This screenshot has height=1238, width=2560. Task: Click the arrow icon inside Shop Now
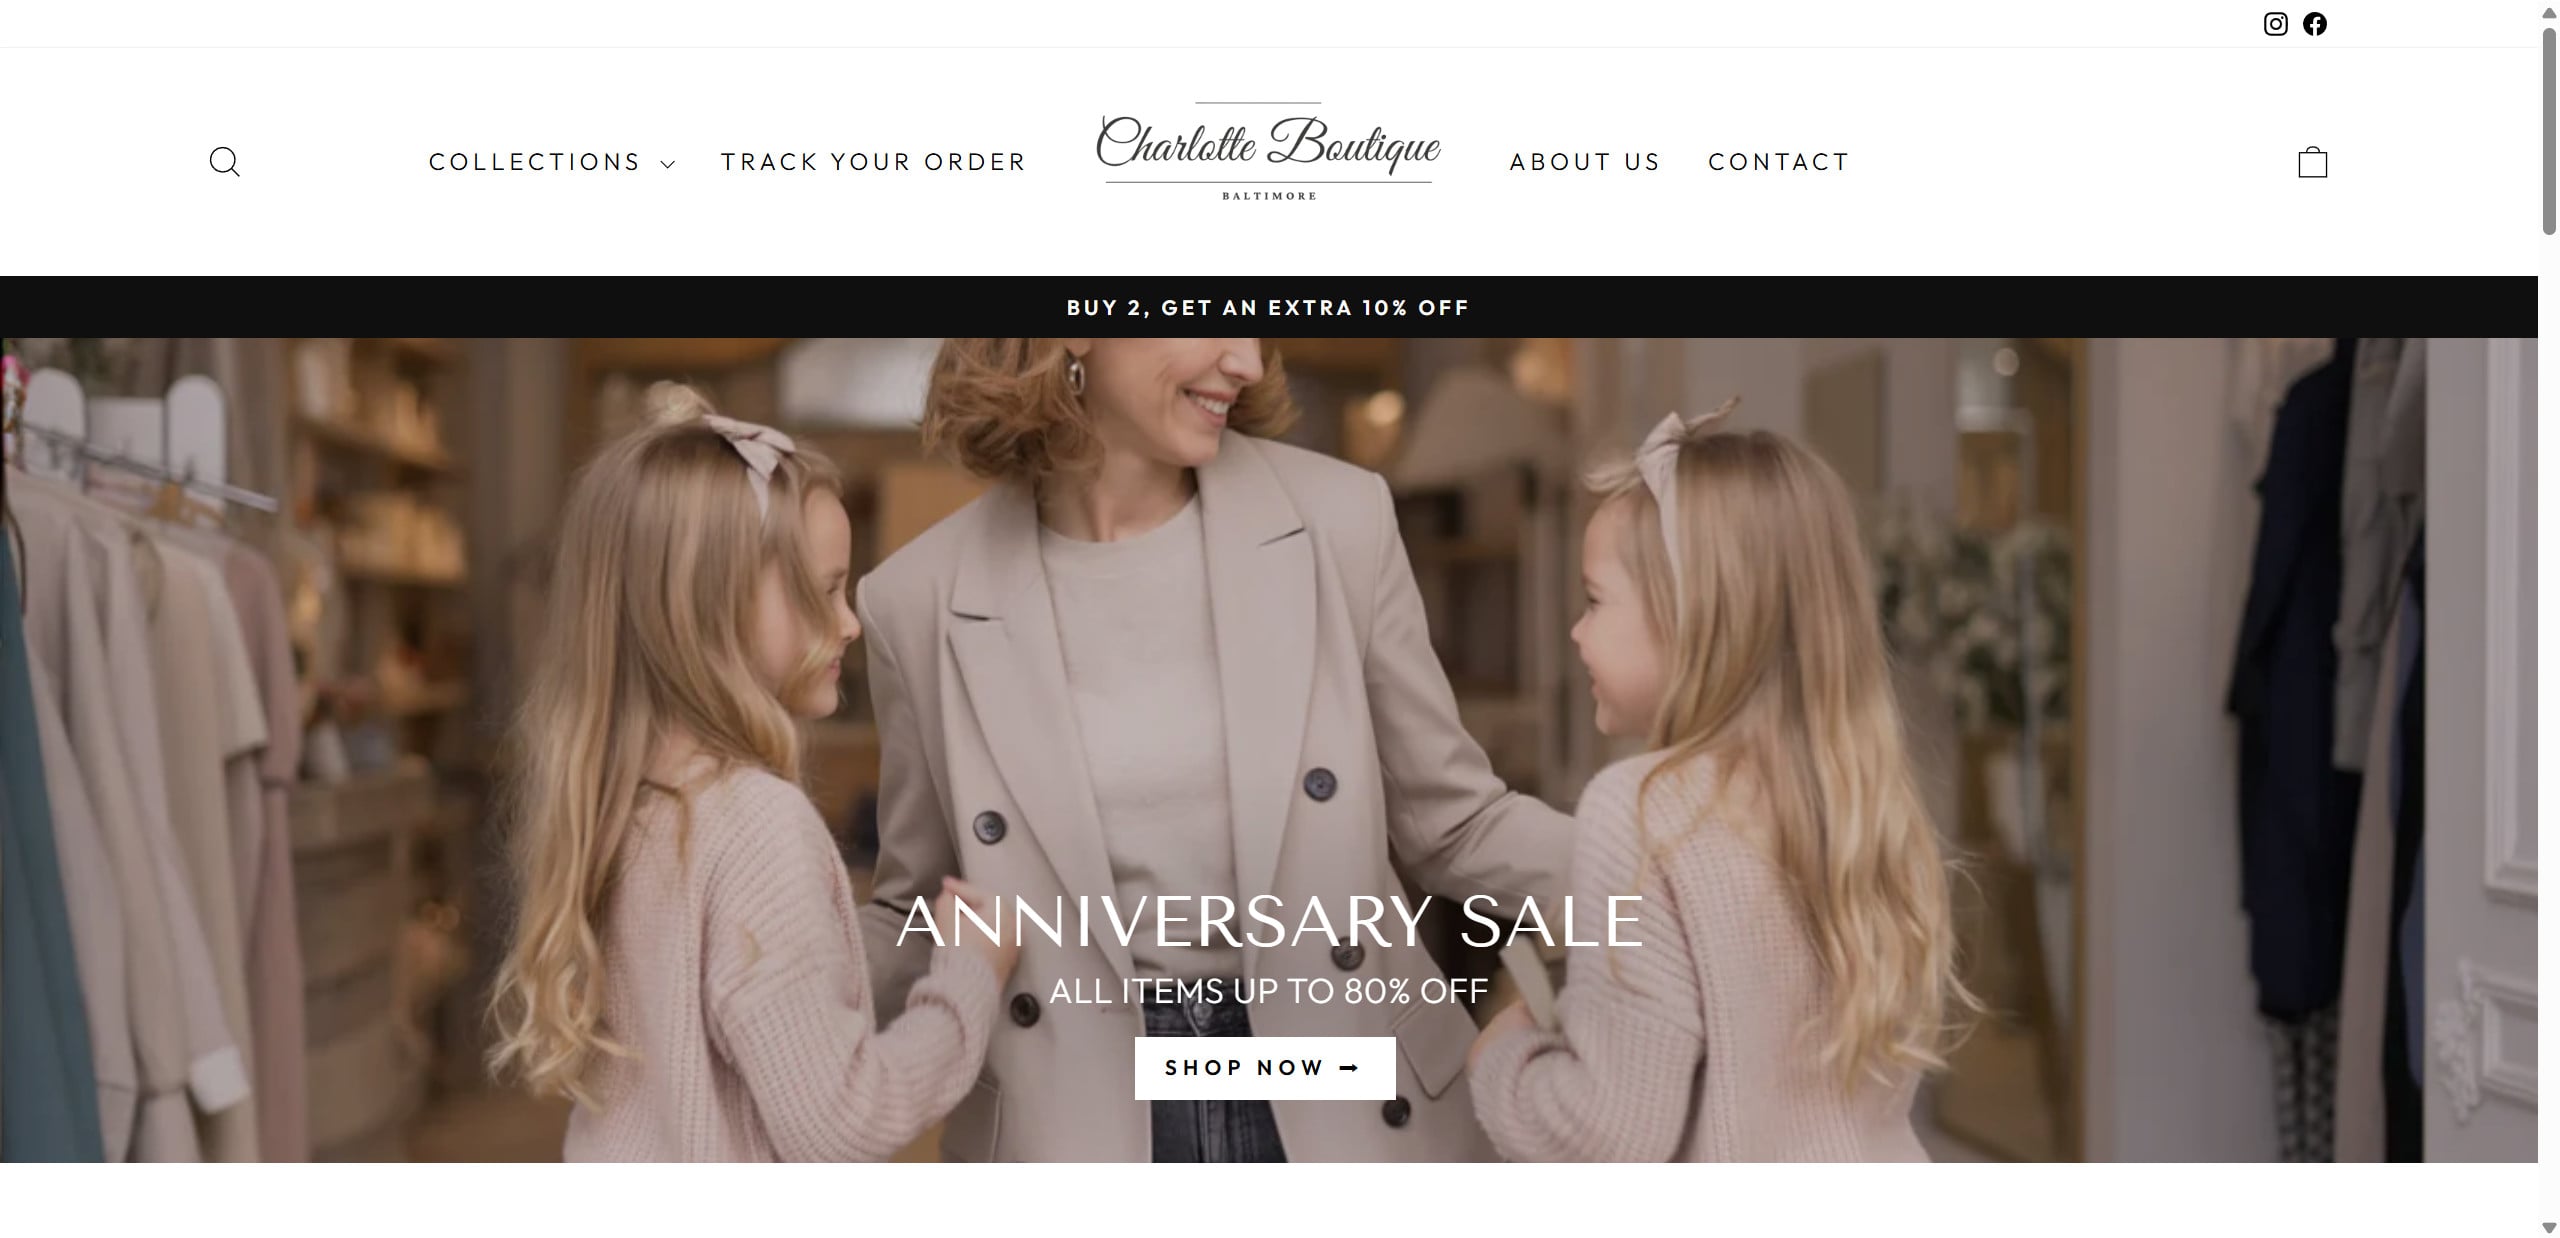click(x=1349, y=1068)
